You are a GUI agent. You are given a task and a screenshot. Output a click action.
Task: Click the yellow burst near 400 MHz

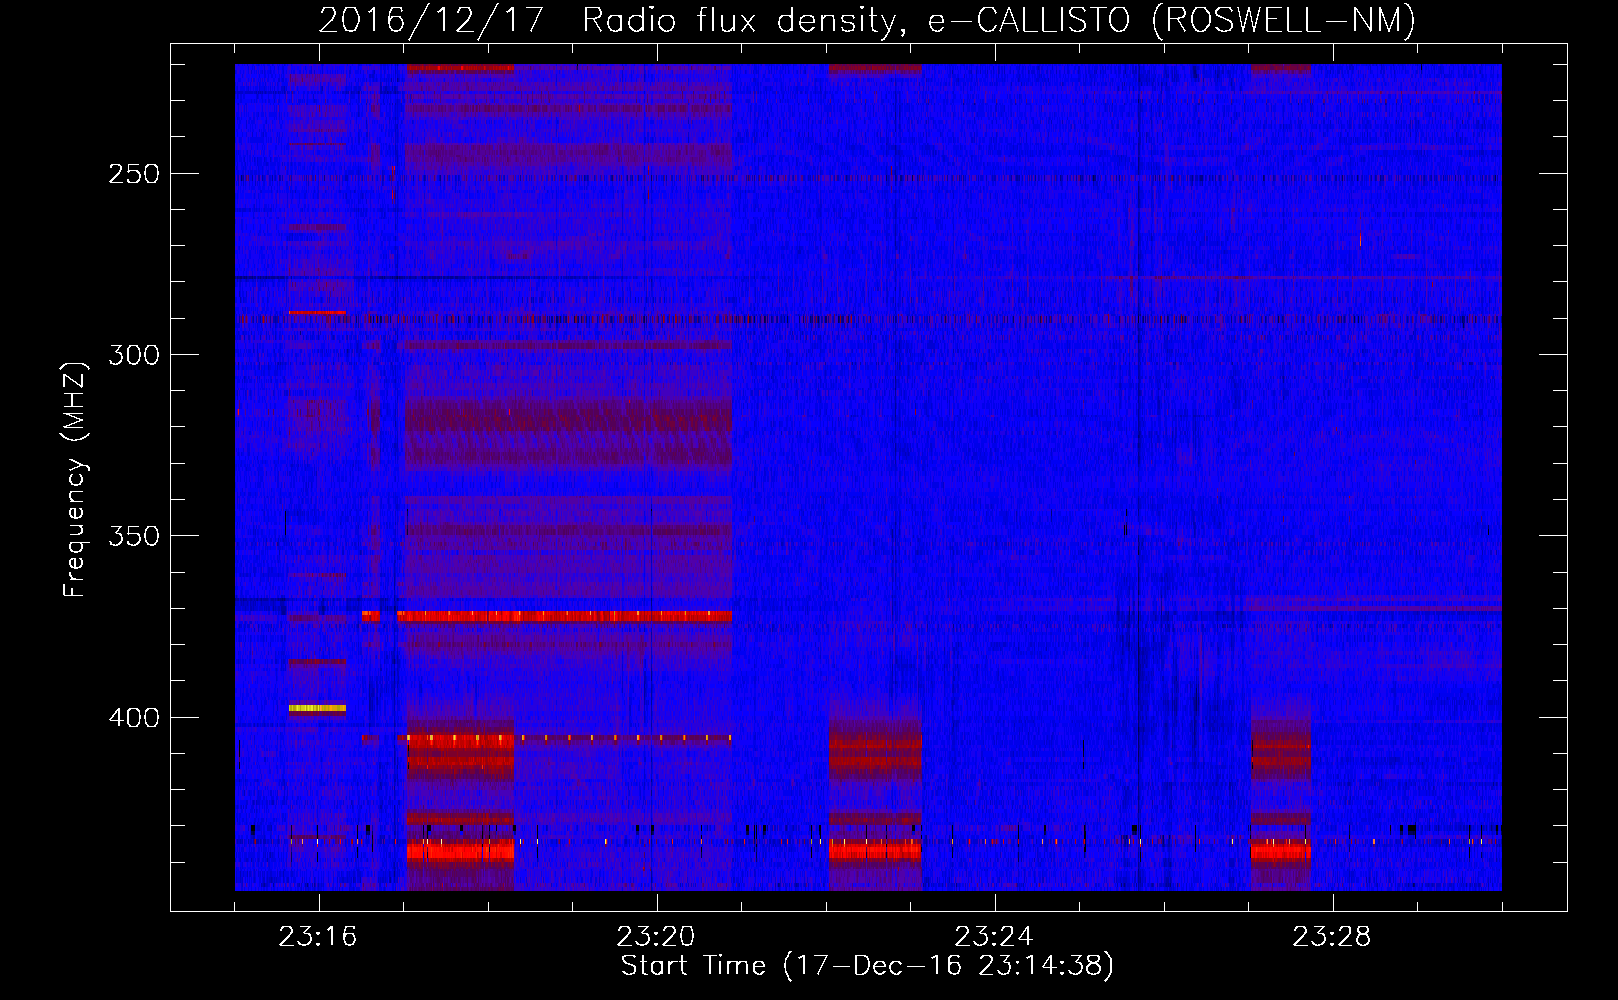click(317, 708)
